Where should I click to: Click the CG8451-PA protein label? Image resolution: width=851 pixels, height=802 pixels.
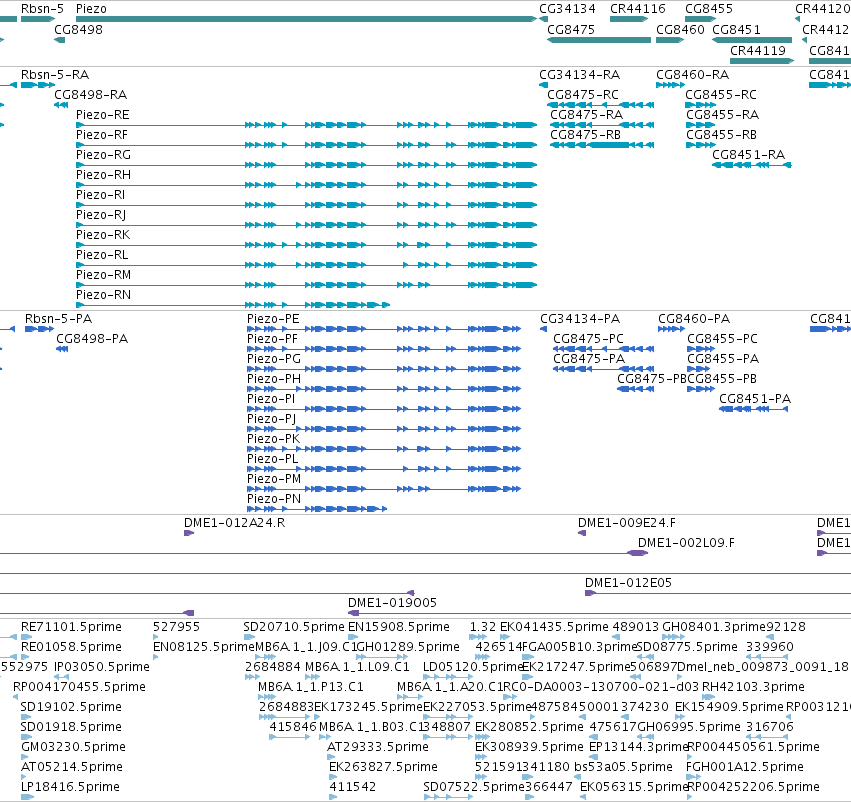click(755, 399)
